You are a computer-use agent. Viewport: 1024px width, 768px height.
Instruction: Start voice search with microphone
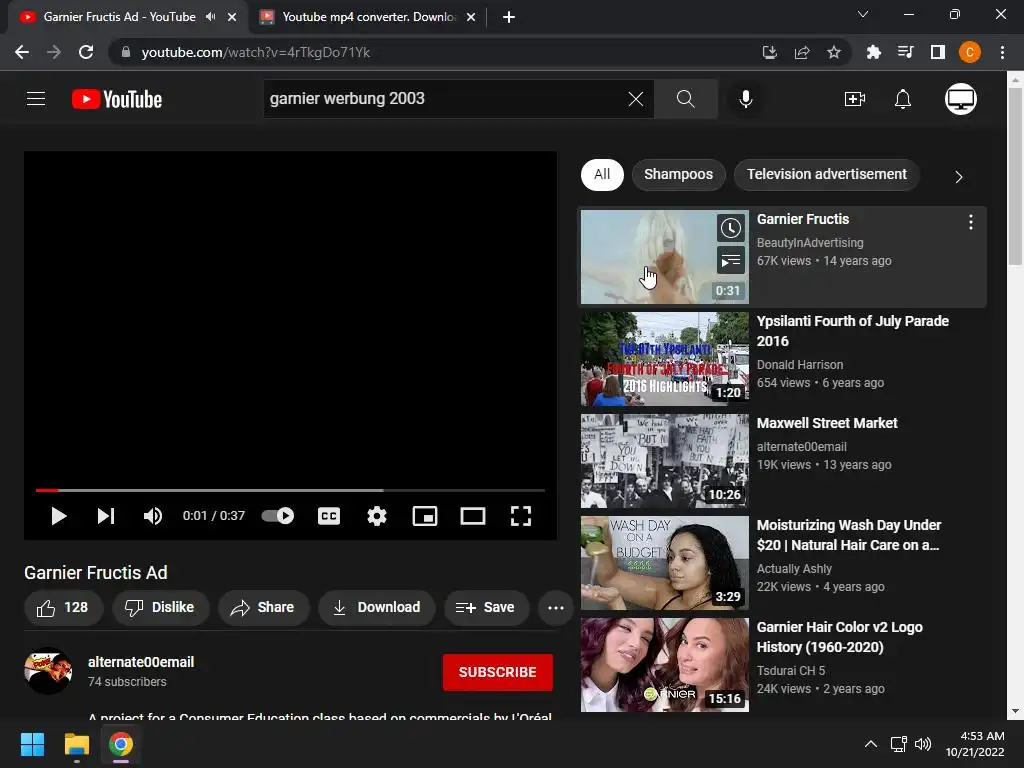tap(746, 99)
